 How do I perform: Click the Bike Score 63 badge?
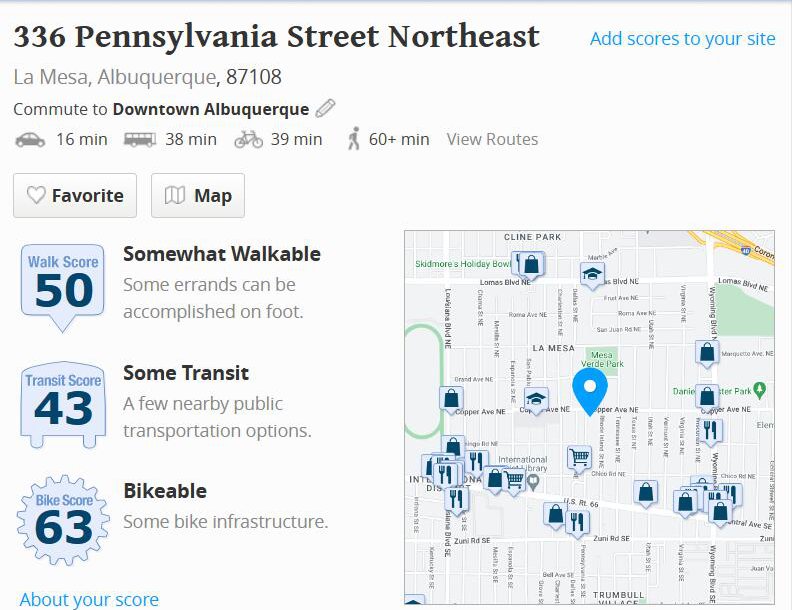[63, 520]
